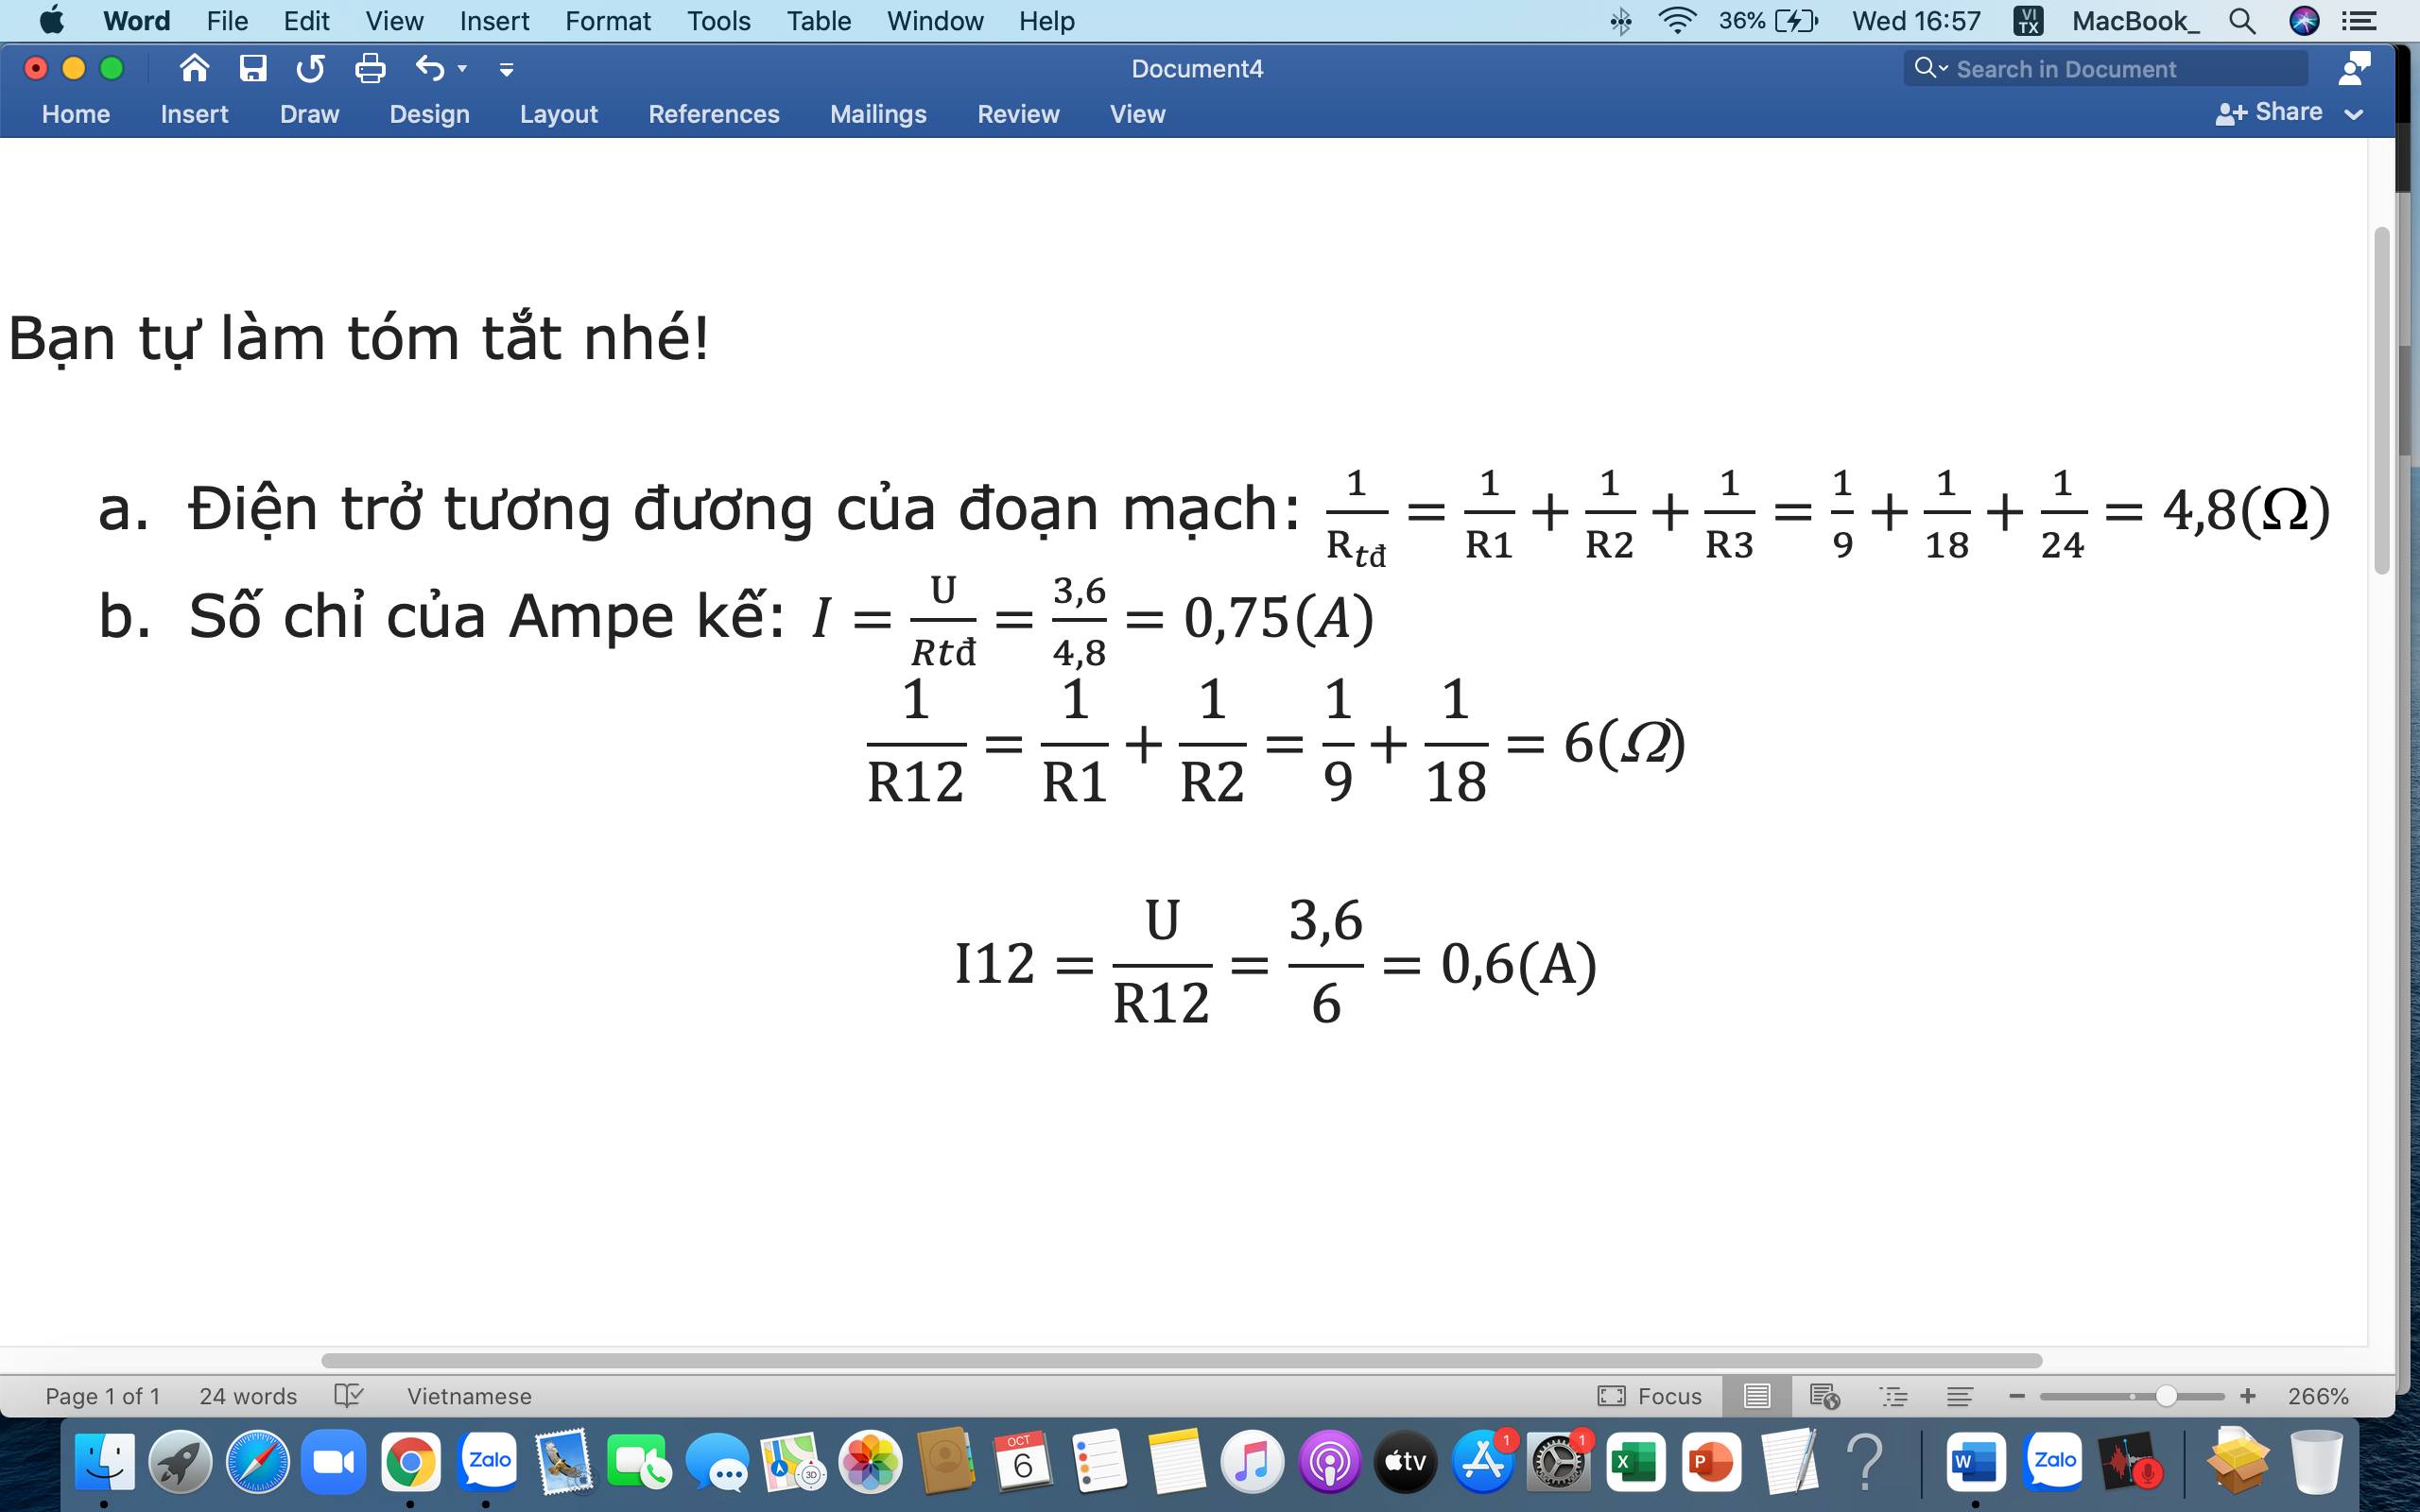
Task: Select the References ribbon tab
Action: 713,114
